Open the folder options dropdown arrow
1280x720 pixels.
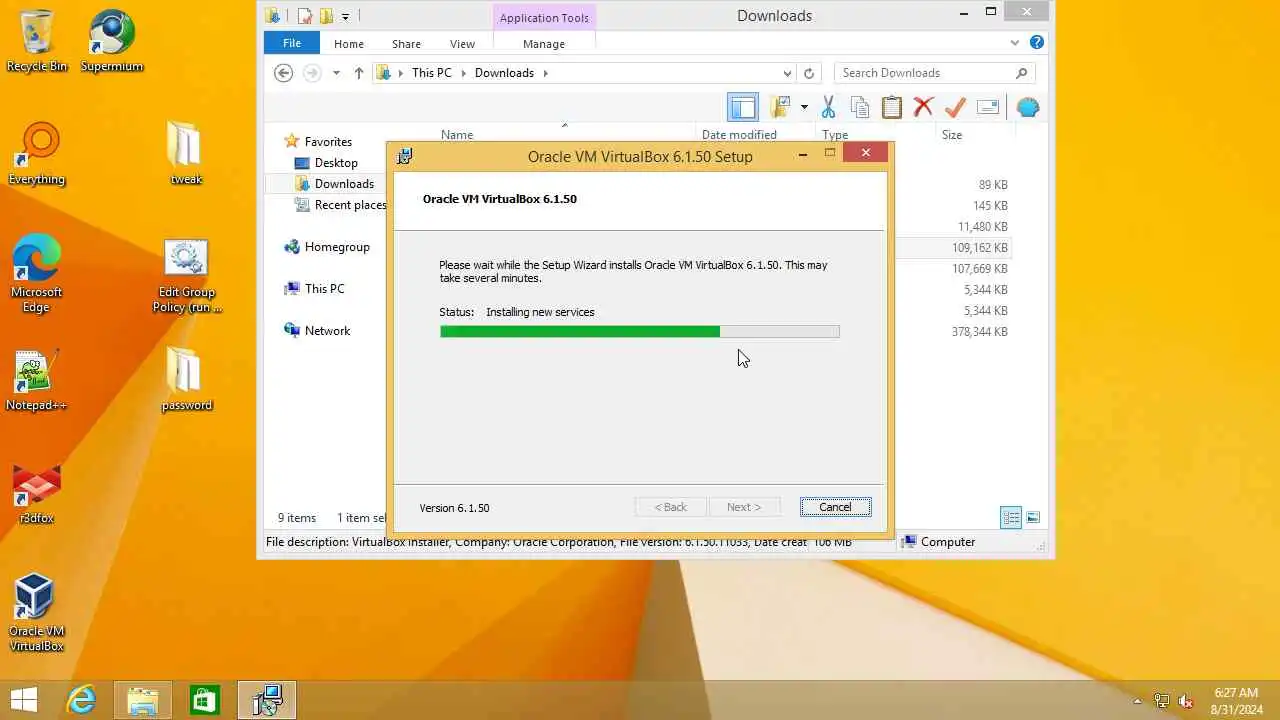tap(804, 107)
